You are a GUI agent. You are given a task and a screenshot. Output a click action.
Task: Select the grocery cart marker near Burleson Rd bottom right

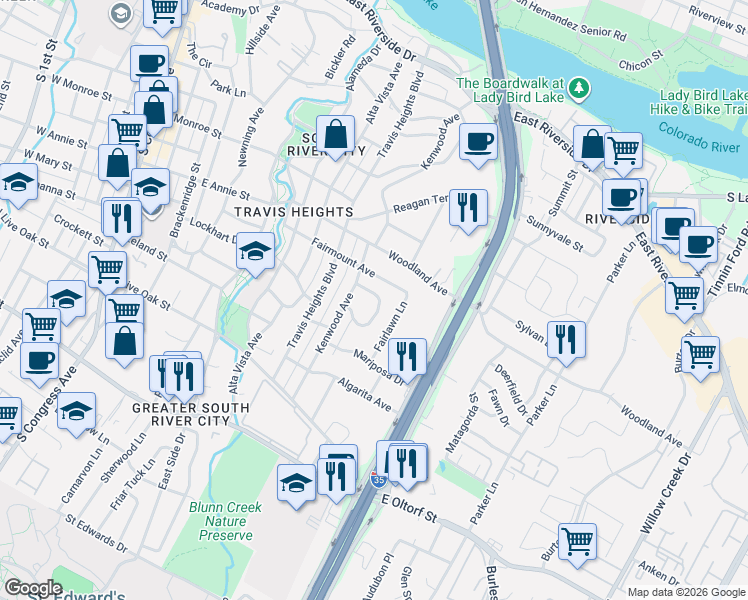coord(577,543)
